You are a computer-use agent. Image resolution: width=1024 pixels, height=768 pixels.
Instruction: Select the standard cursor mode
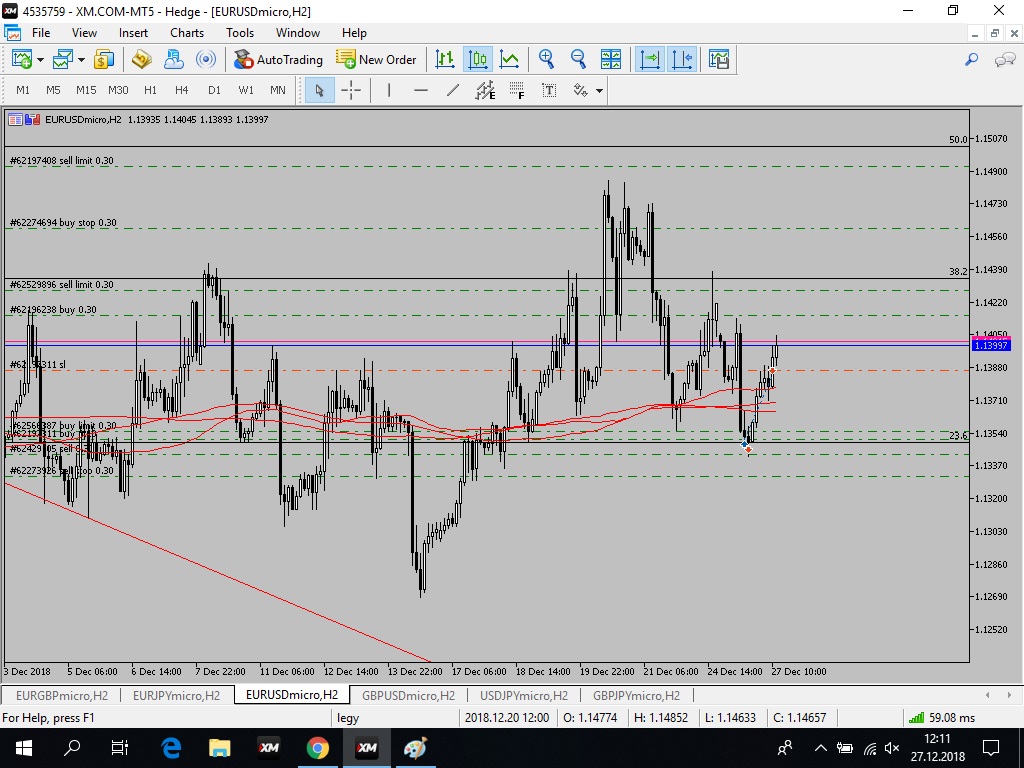319,90
